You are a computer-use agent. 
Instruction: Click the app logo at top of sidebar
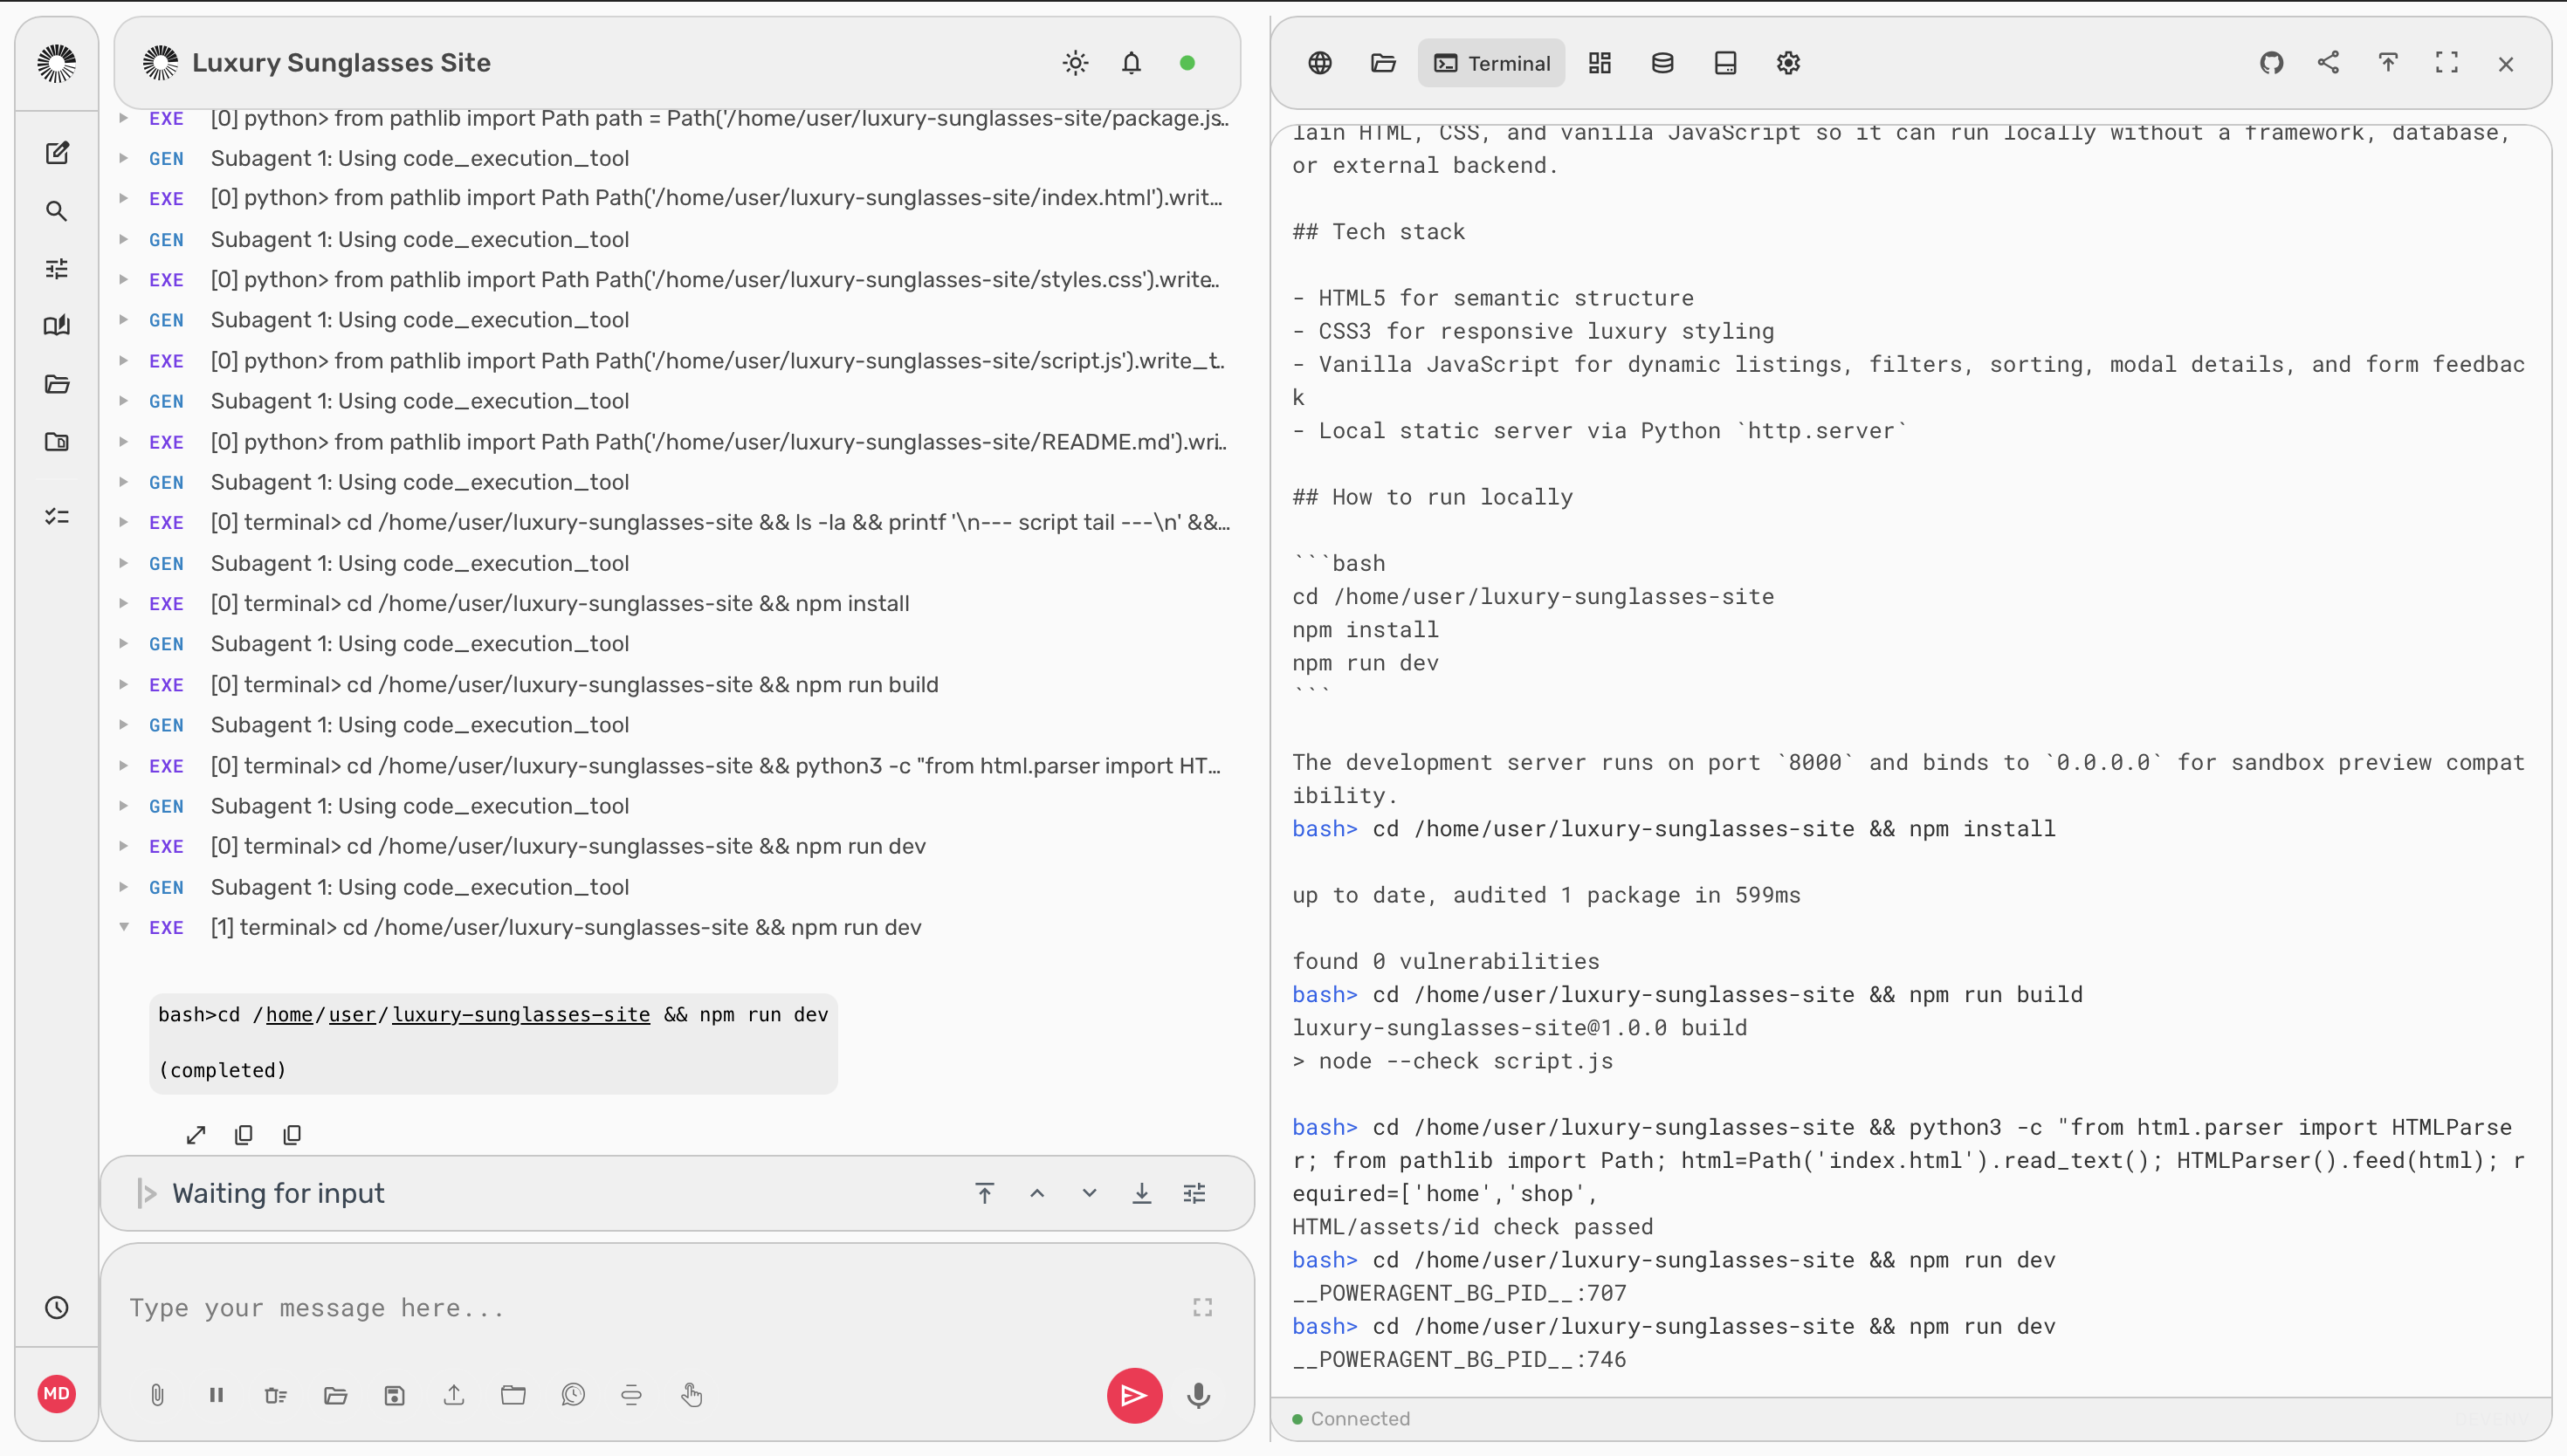[57, 63]
